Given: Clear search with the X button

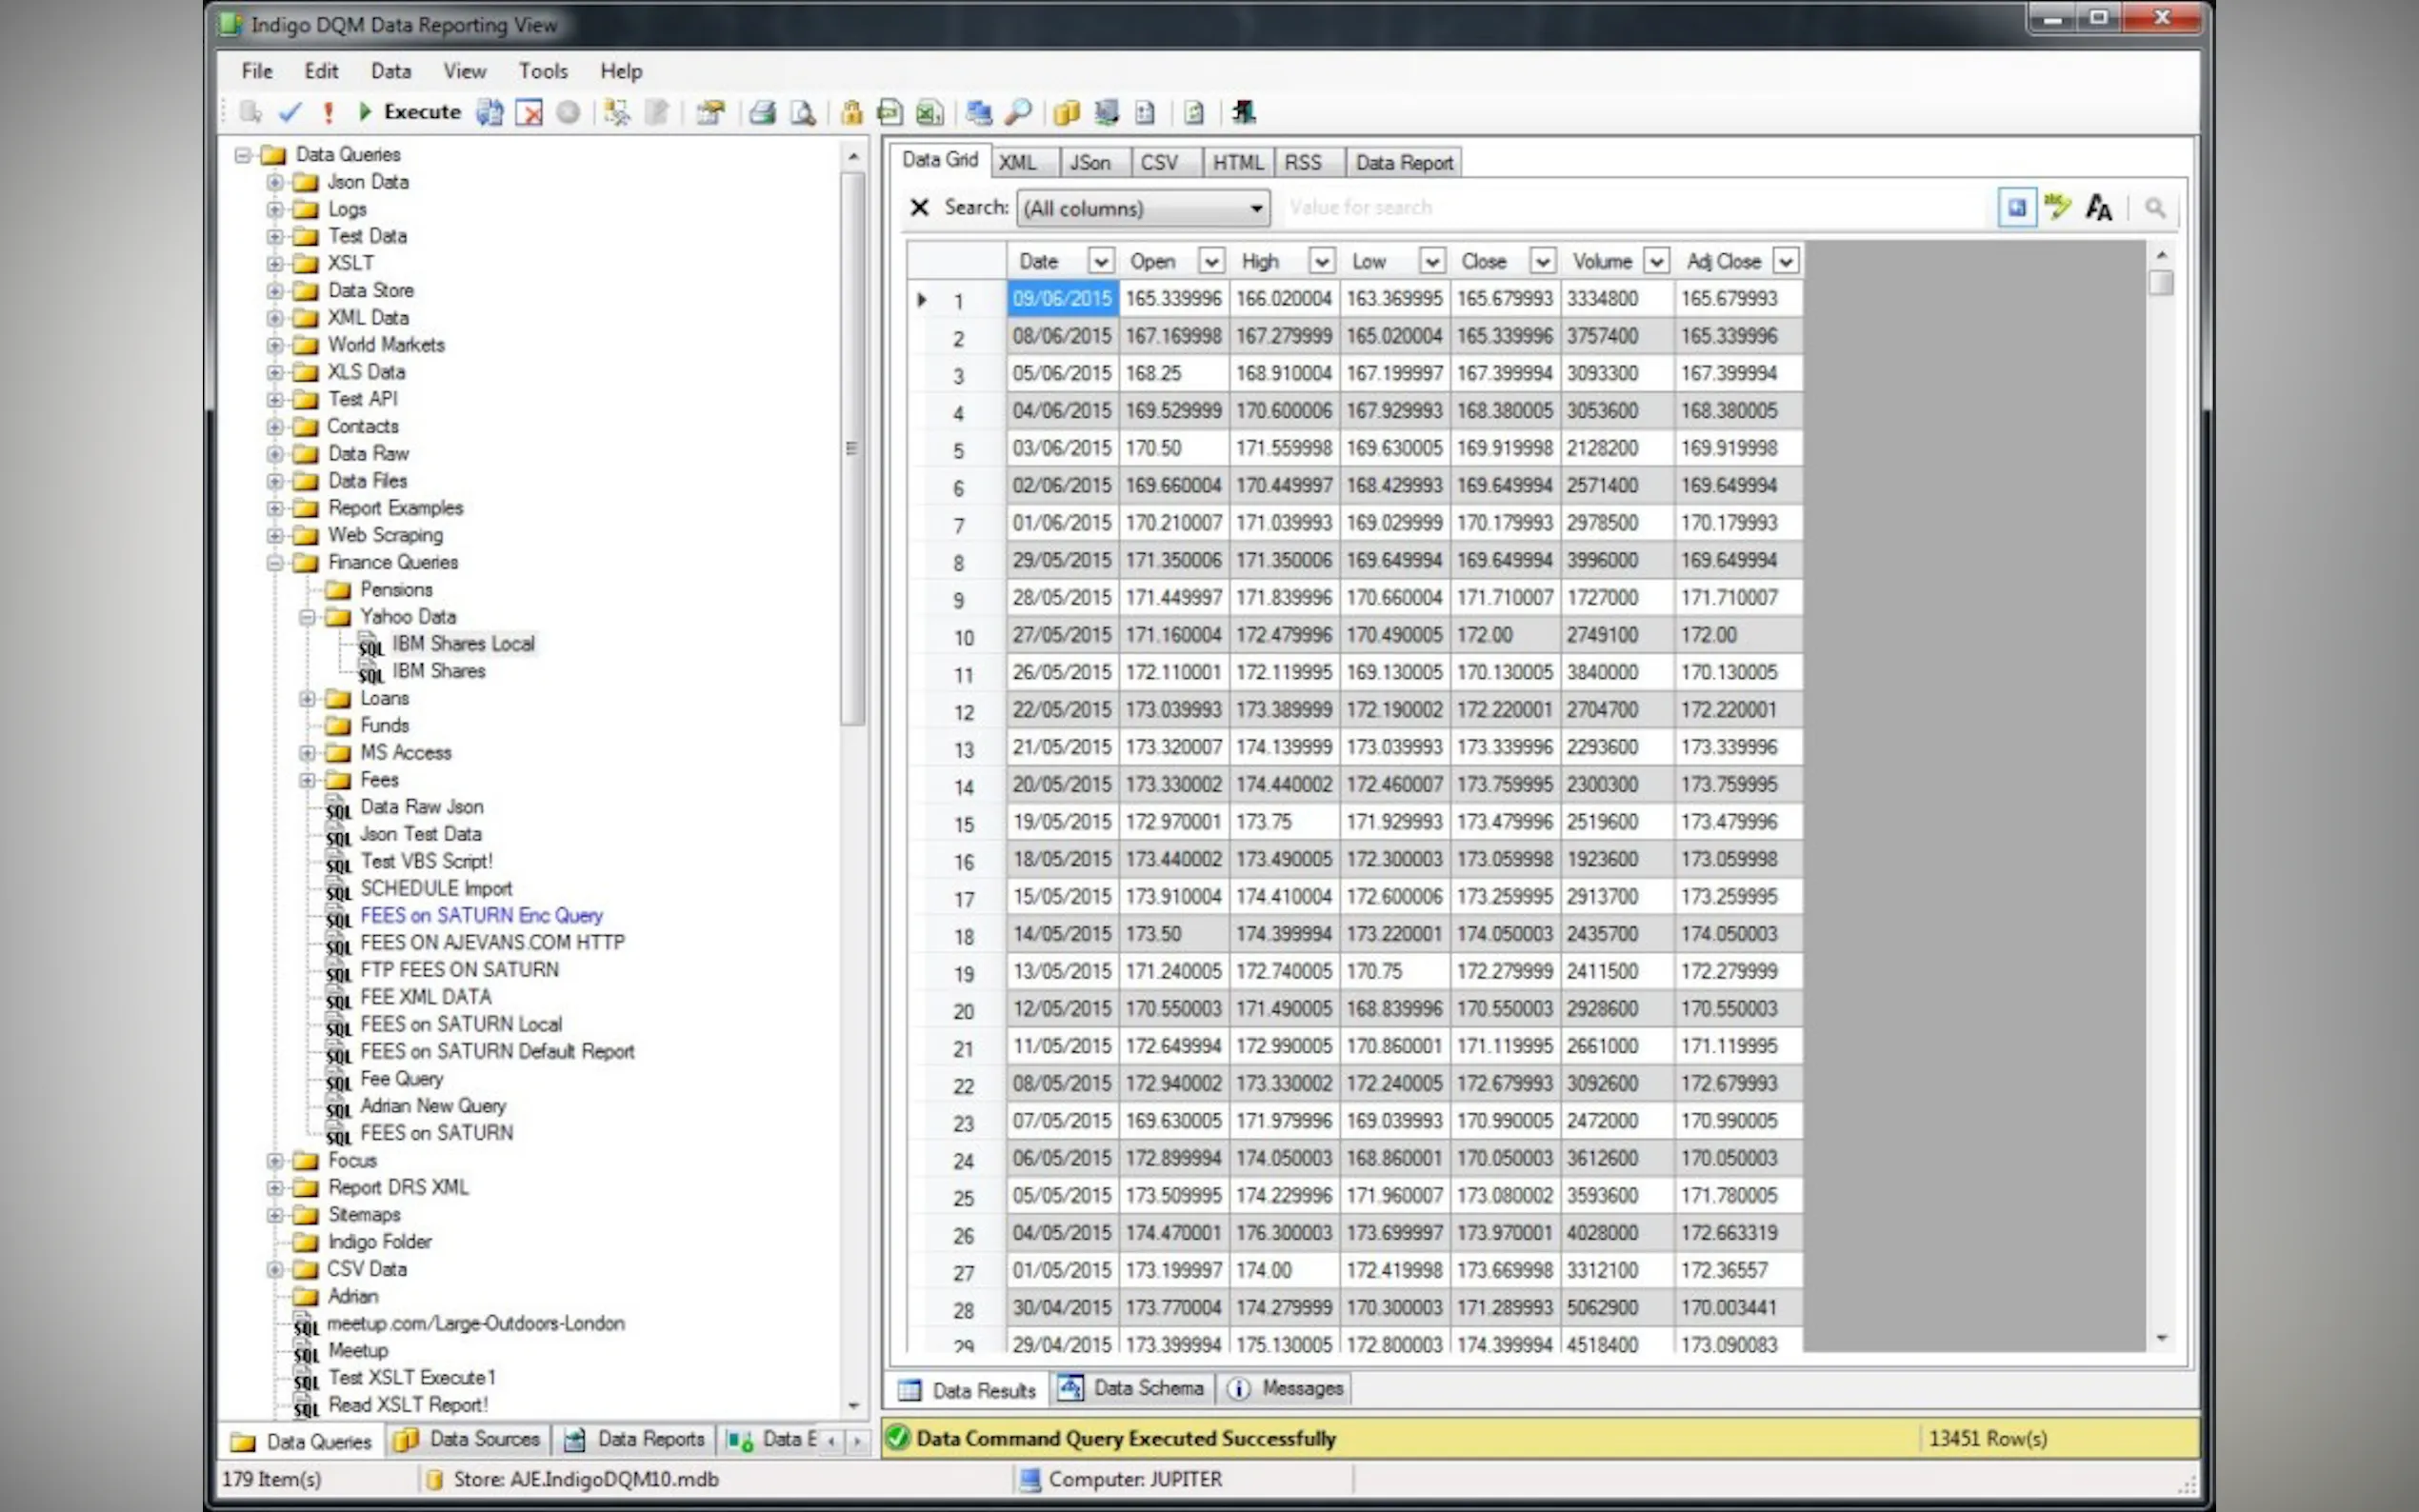Looking at the screenshot, I should 919,208.
